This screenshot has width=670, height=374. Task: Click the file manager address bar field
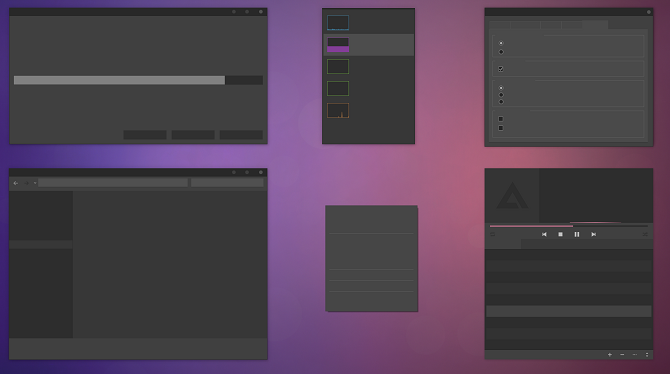[113, 183]
